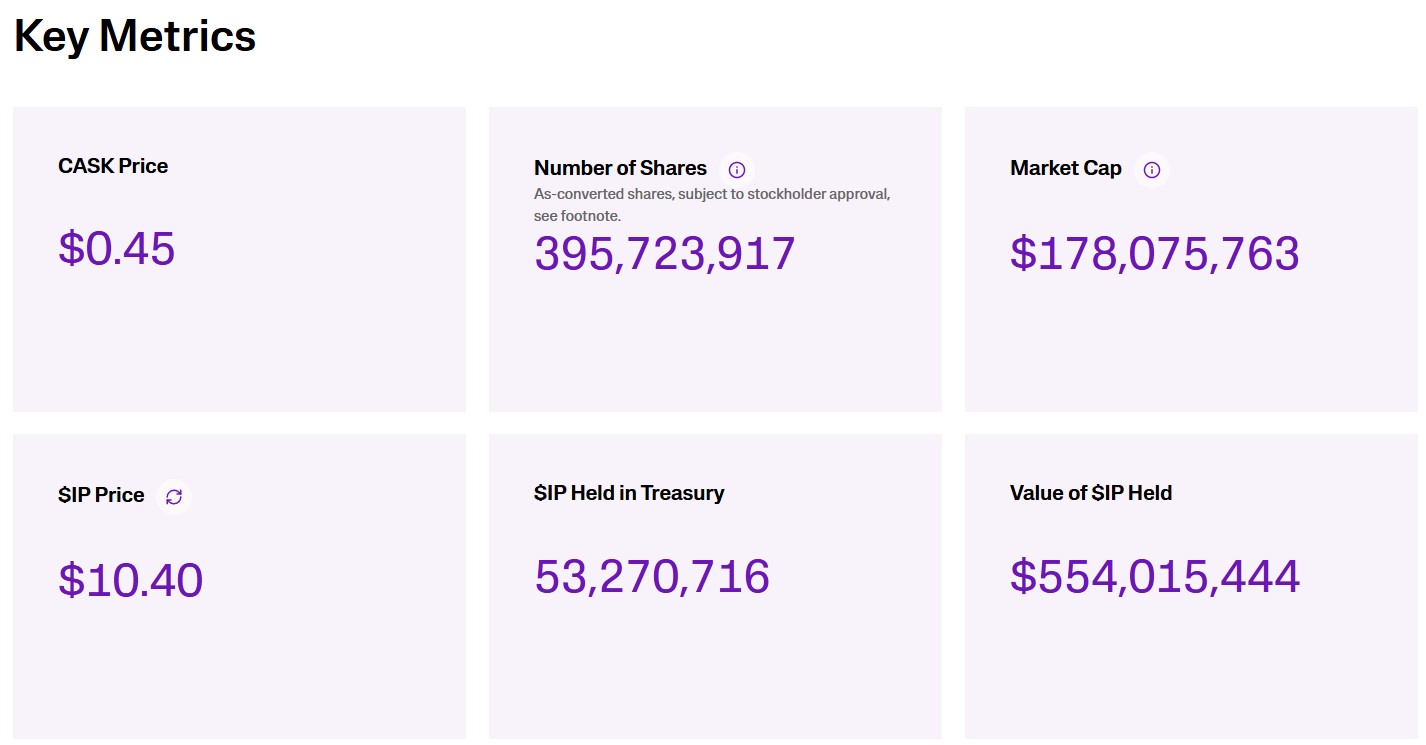The image size is (1426, 745).
Task: Click the As-converted shares note text
Action: tap(711, 194)
